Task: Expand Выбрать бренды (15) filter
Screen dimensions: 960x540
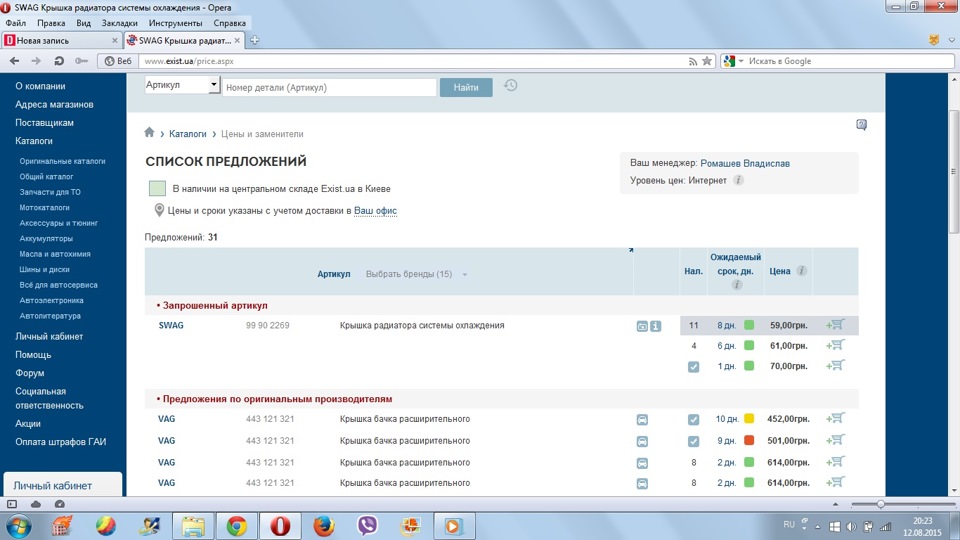Action: [416, 274]
